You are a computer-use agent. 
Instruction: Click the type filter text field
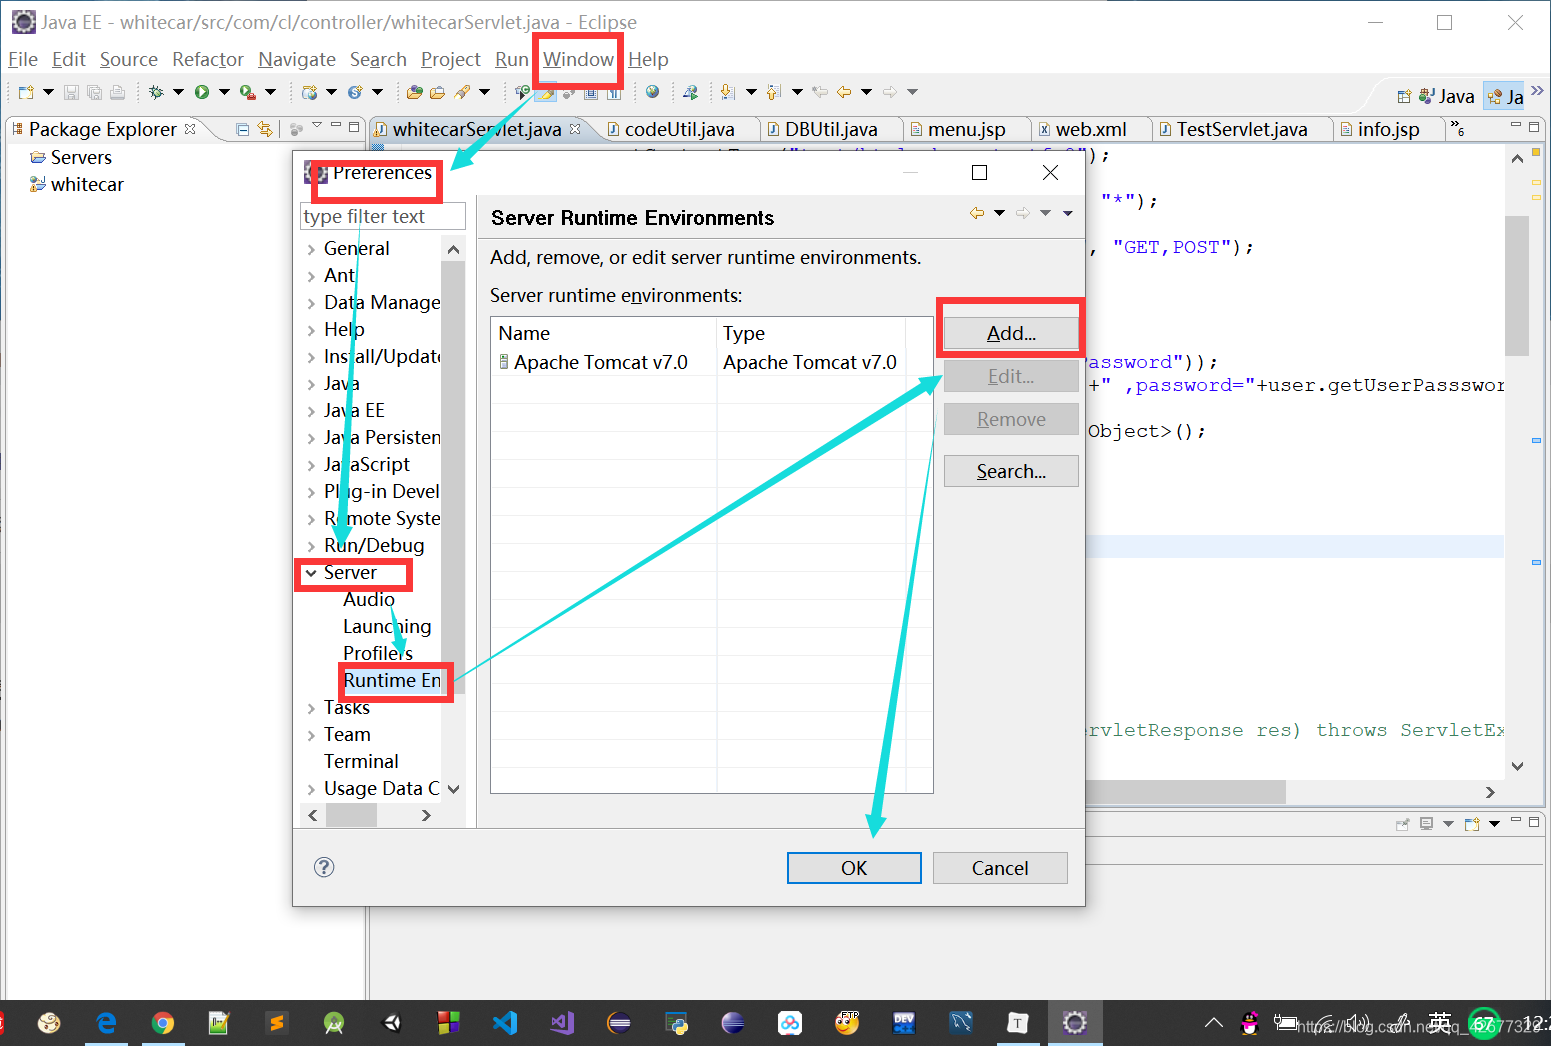[383, 217]
